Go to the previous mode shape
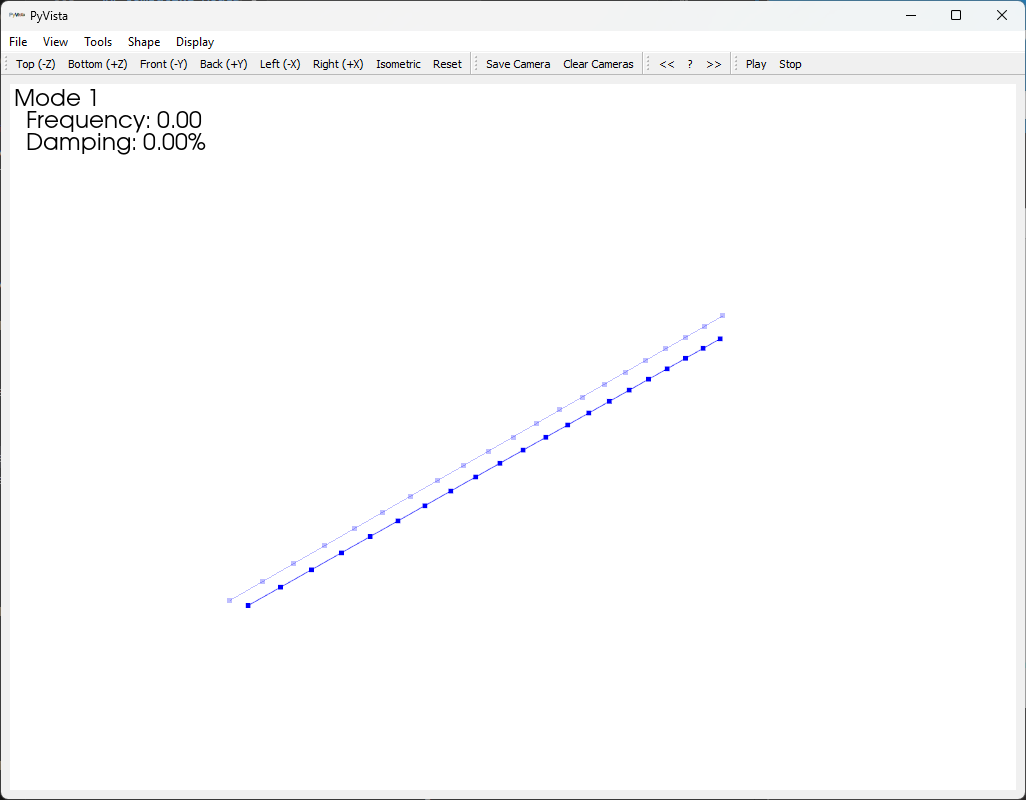 (667, 63)
